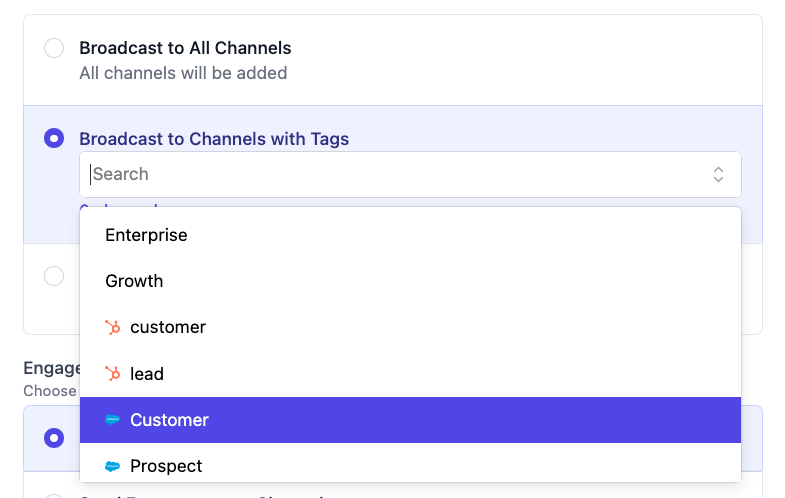This screenshot has width=785, height=498.
Task: Select Broadcast to Channels with Tags radio
Action: [54, 138]
